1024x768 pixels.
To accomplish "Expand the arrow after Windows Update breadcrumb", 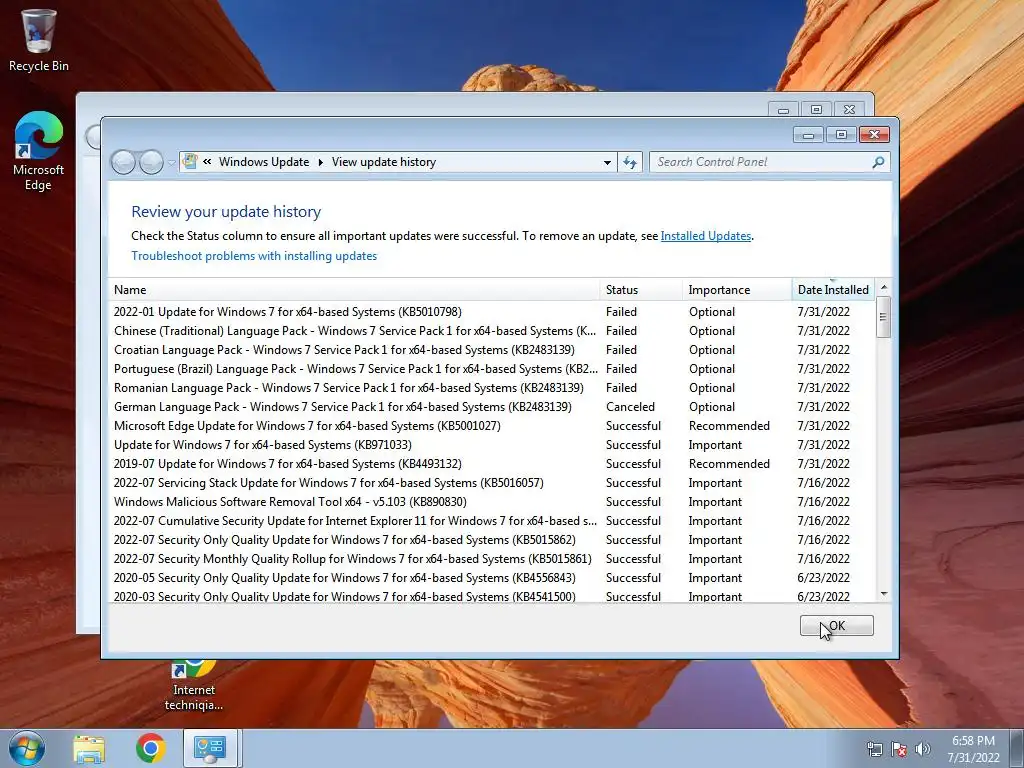I will pyautogui.click(x=321, y=162).
